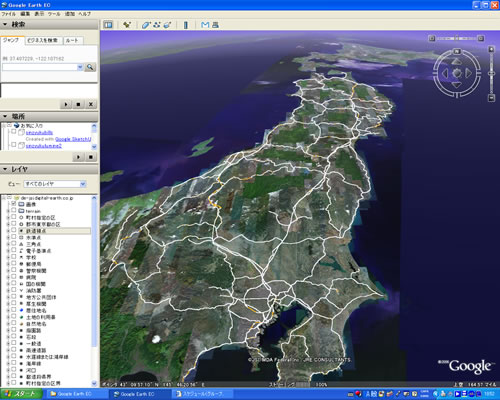Open the search input history dropdown
This screenshot has height=400, width=500.
[x=80, y=67]
